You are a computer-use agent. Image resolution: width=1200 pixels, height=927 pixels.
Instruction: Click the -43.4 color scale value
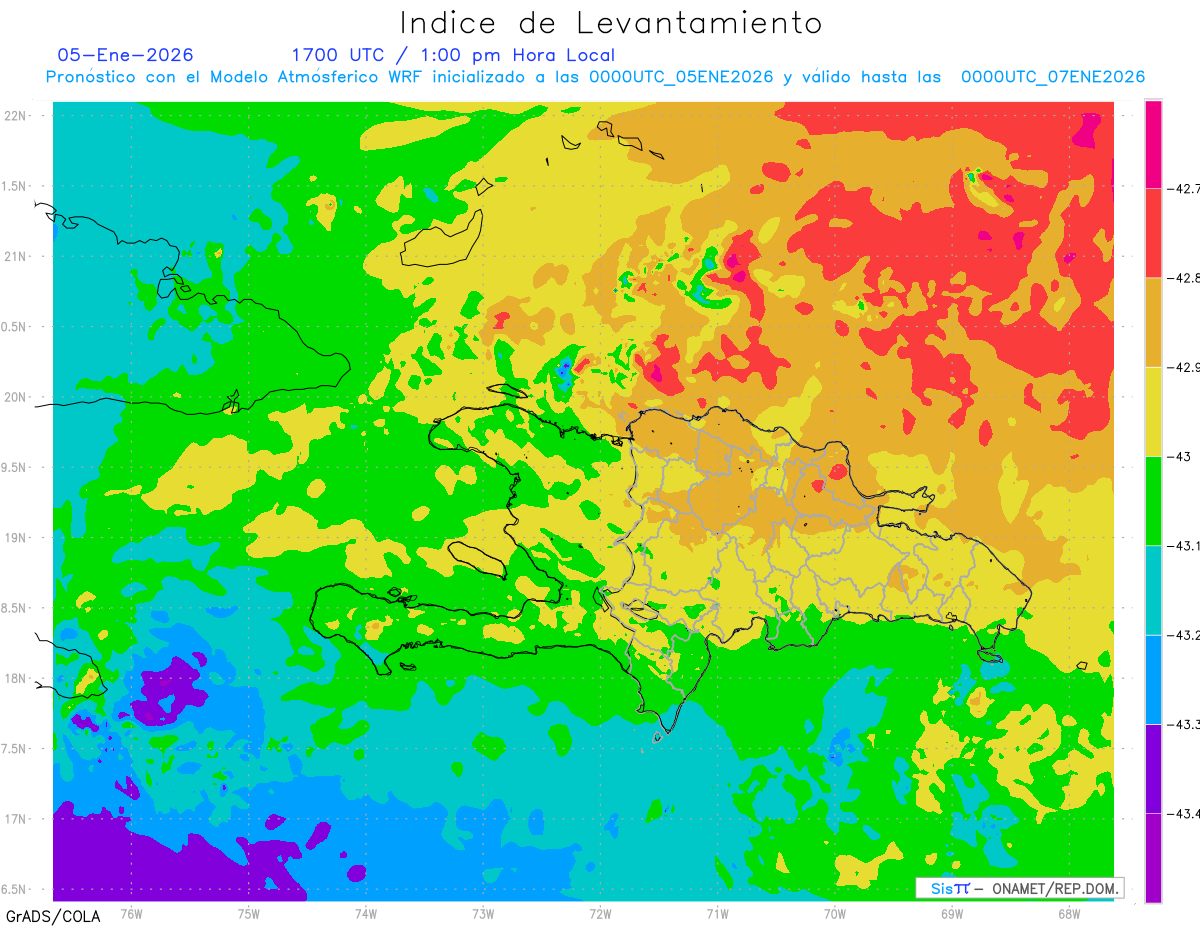[x=1186, y=813]
